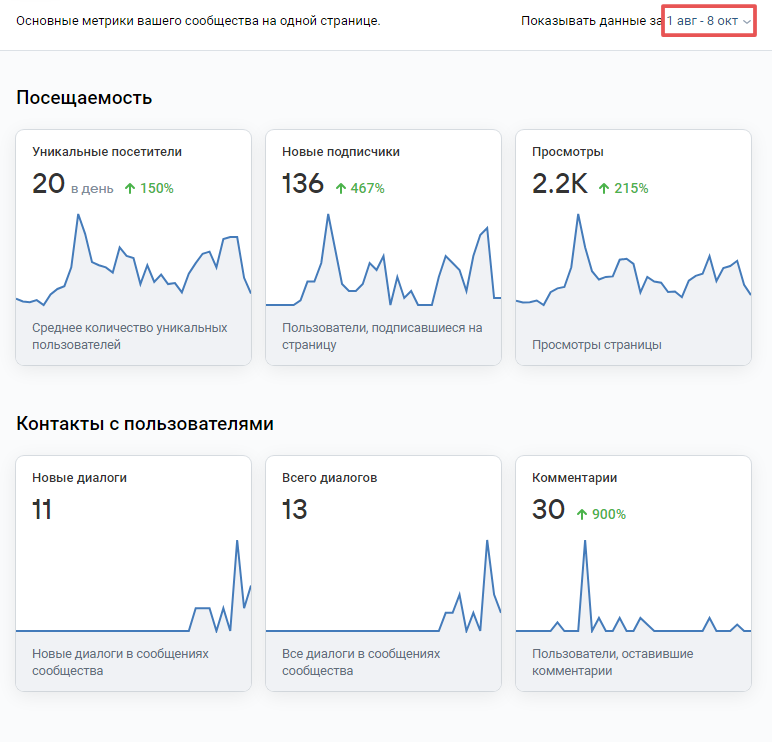Click the Просмотры line chart
The height and width of the screenshot is (742, 772).
(633, 260)
